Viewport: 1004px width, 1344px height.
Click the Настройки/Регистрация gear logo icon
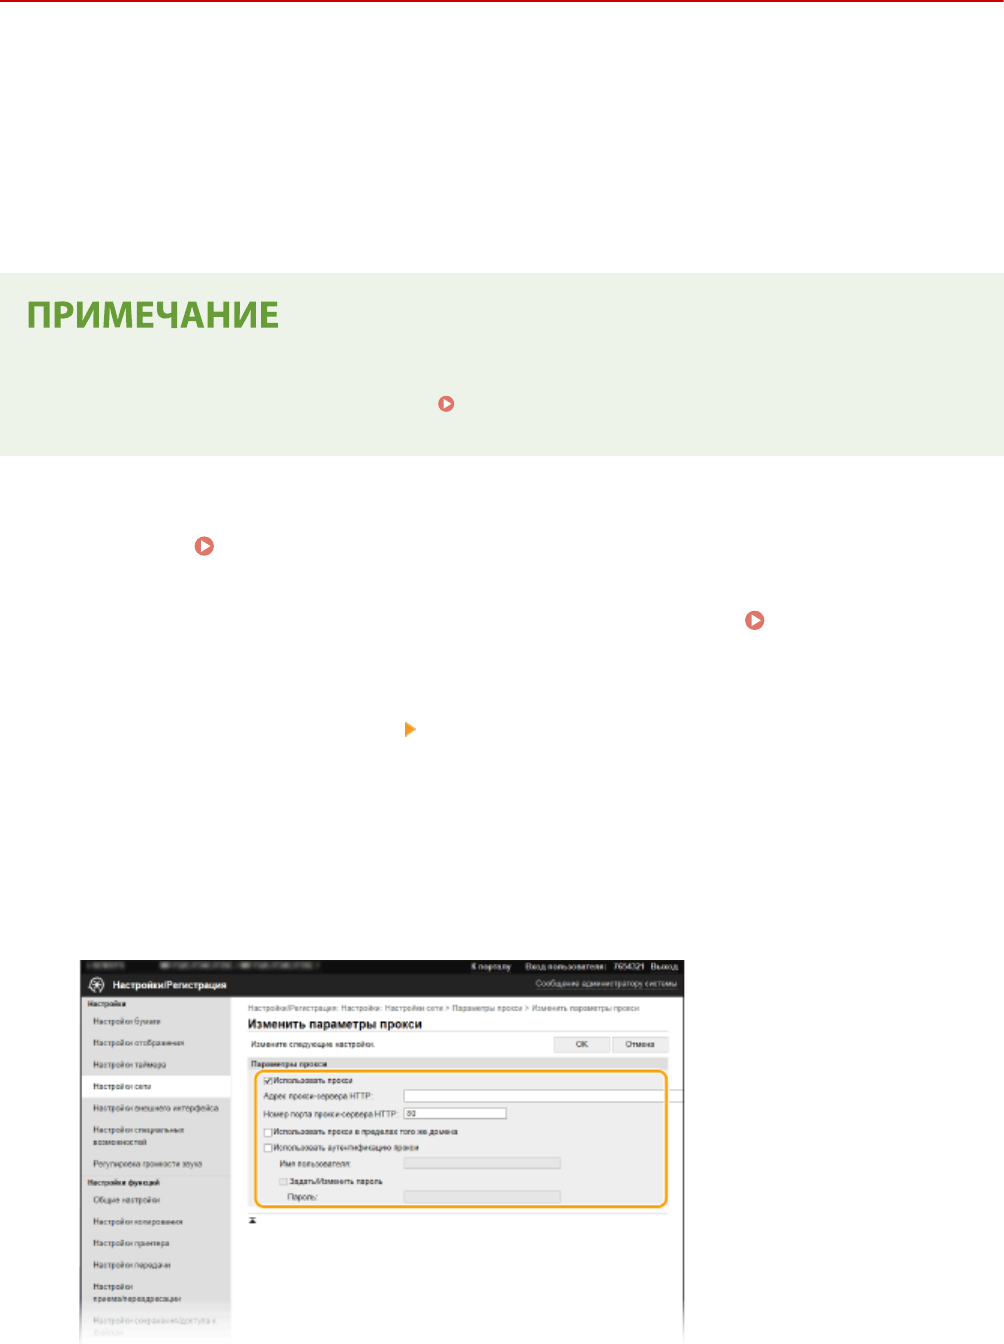pos(97,985)
